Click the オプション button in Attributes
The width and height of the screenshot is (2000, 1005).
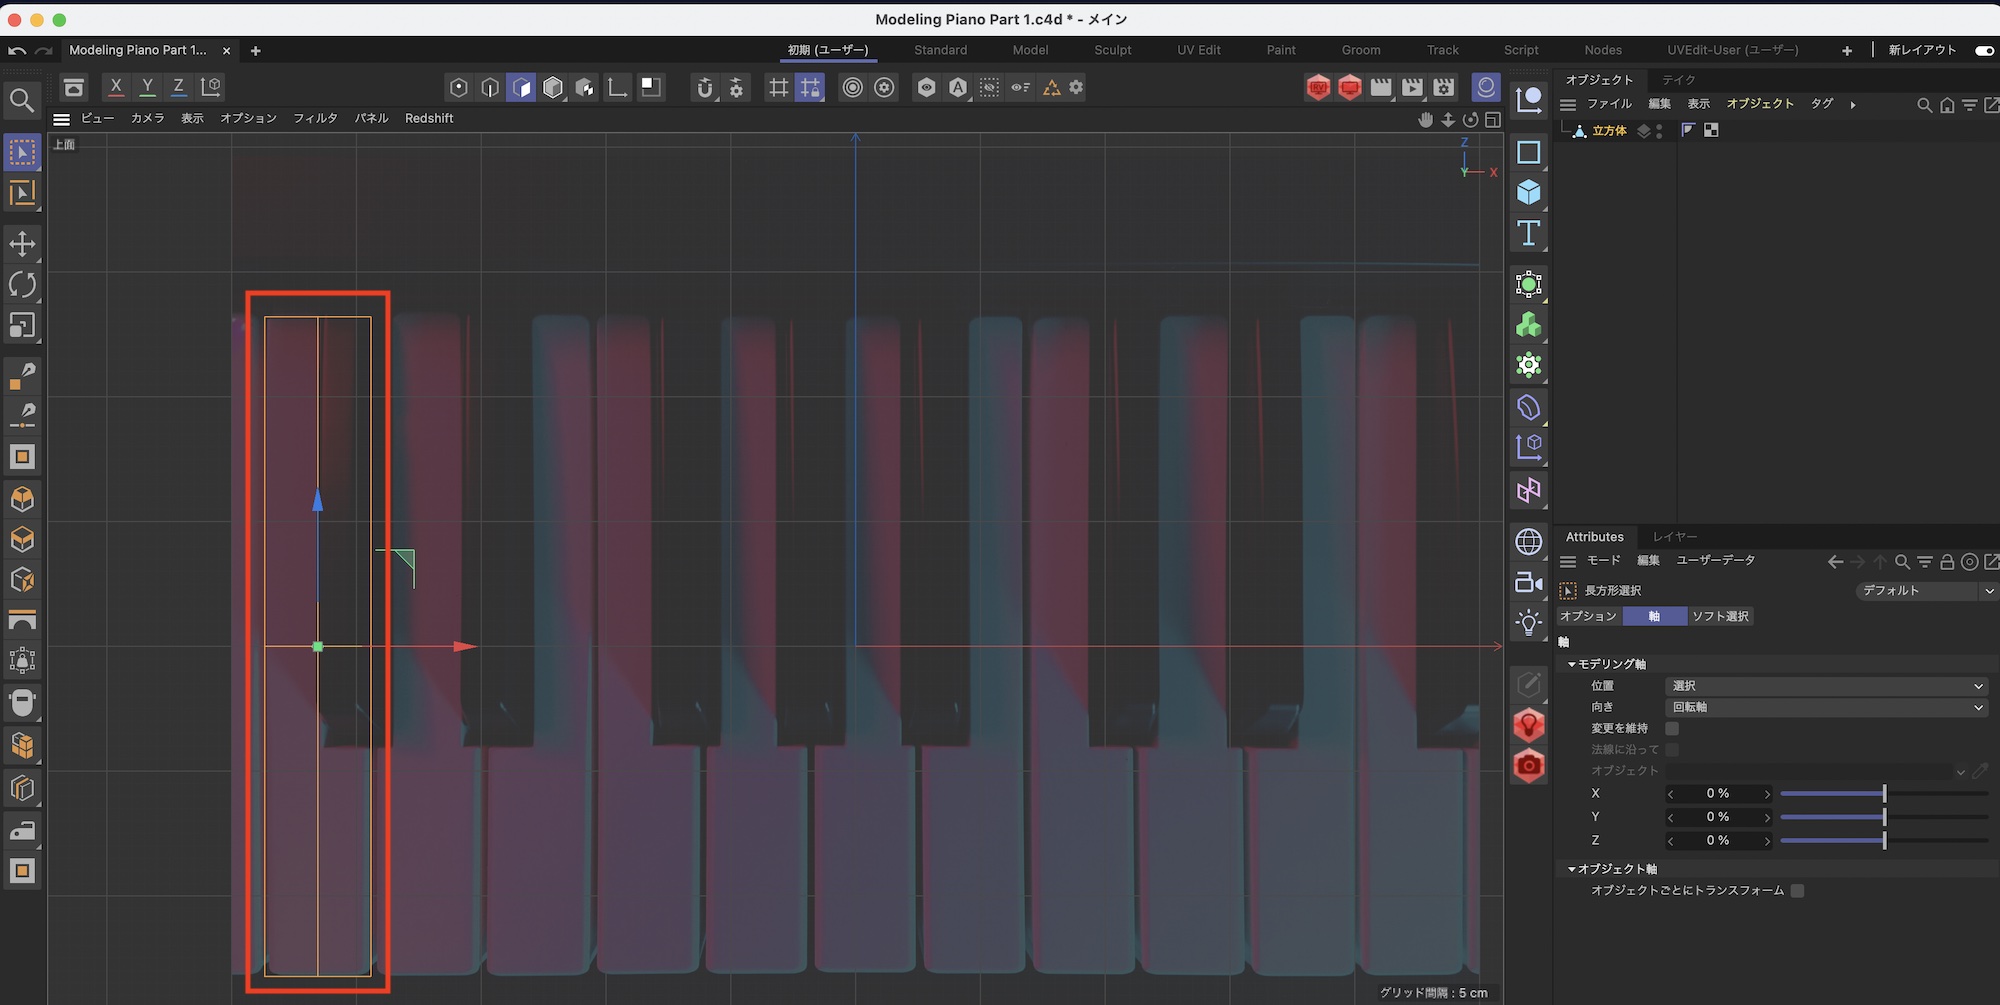1588,616
